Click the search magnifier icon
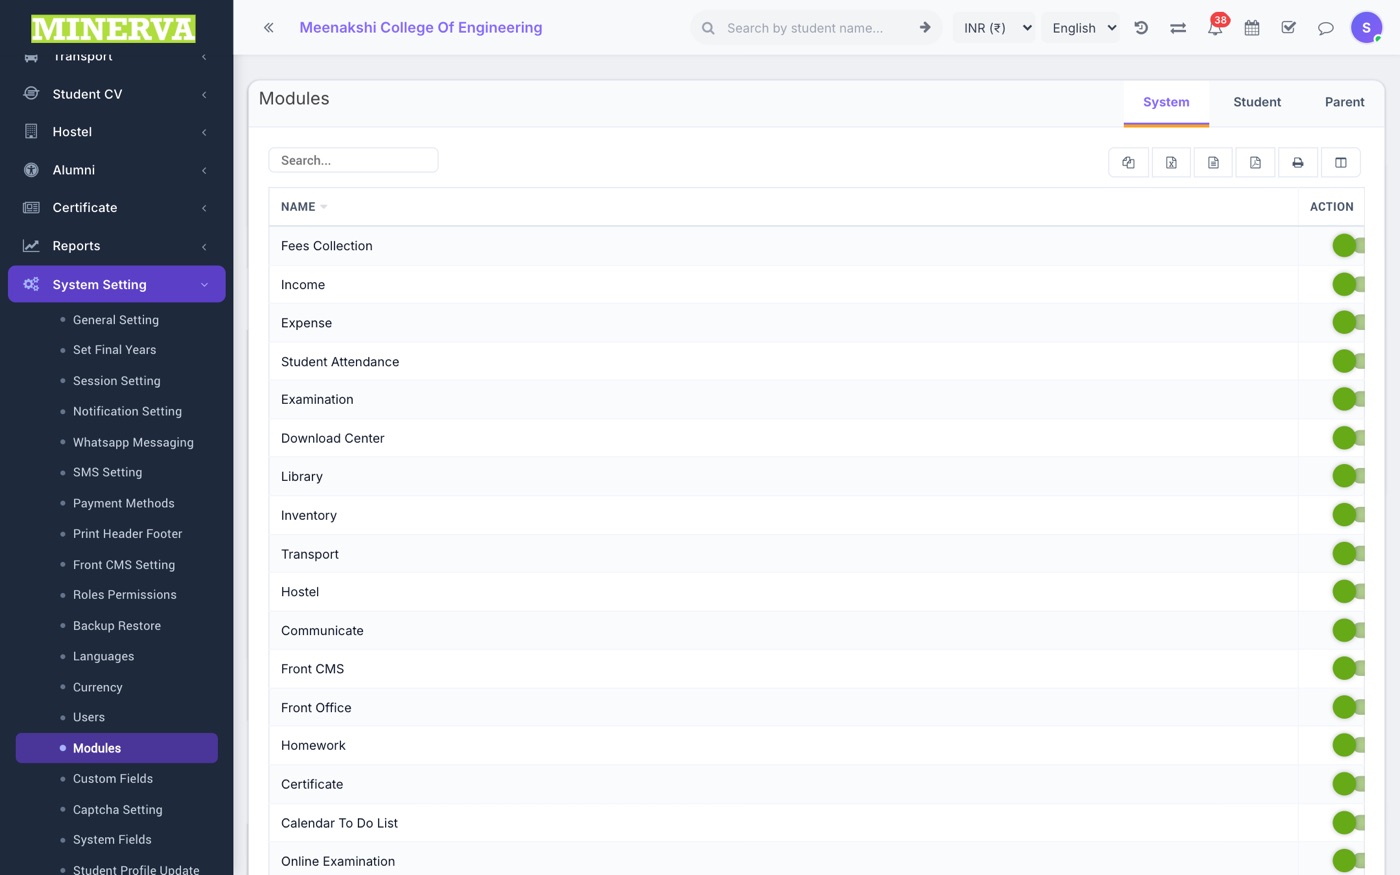This screenshot has width=1400, height=875. (708, 28)
